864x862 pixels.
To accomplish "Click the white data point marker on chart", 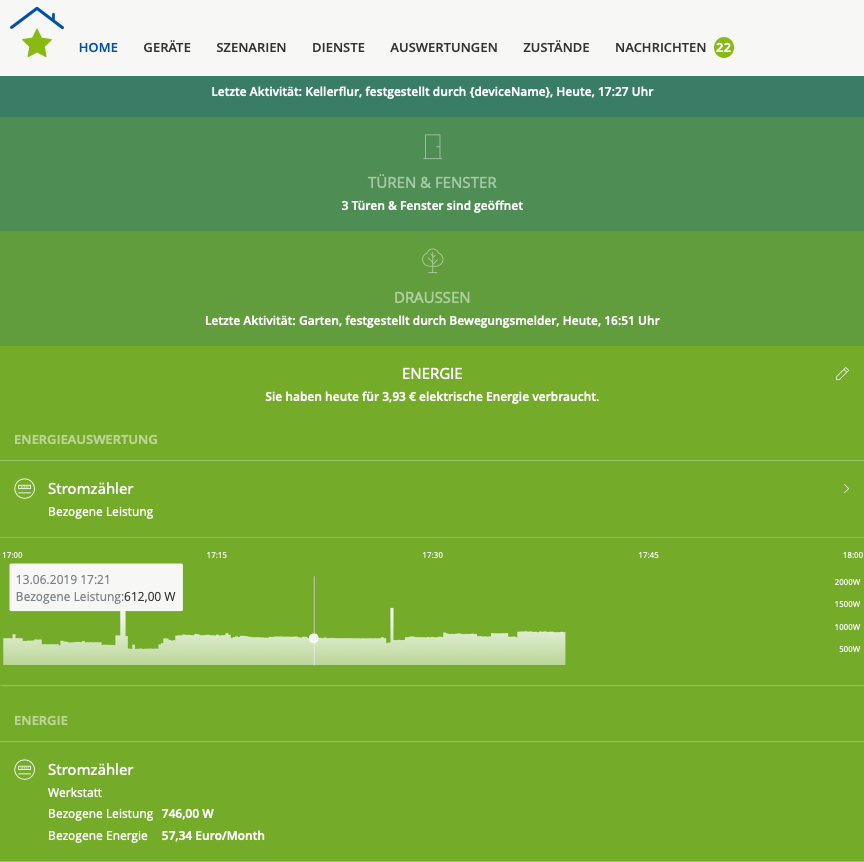I will pyautogui.click(x=314, y=638).
